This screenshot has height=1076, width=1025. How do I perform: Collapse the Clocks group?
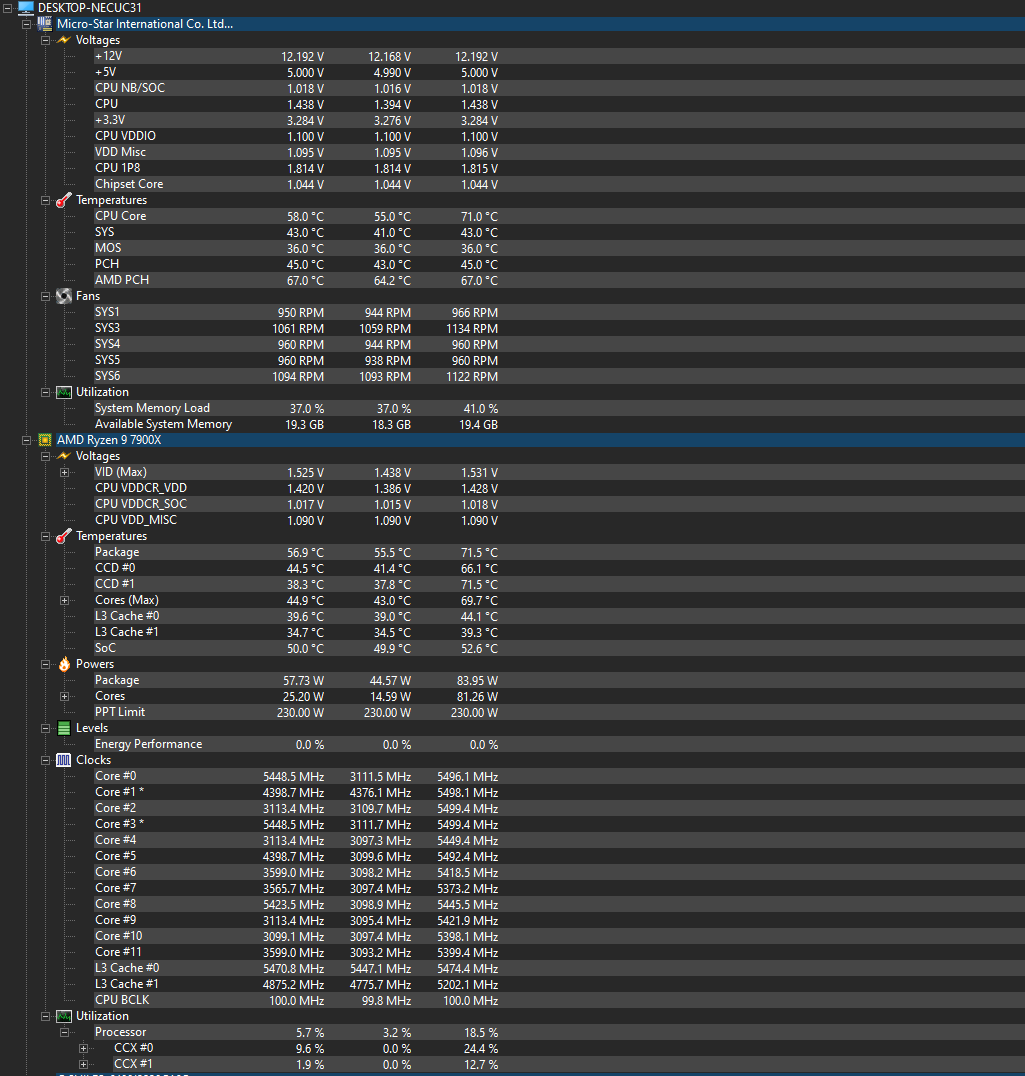[45, 760]
